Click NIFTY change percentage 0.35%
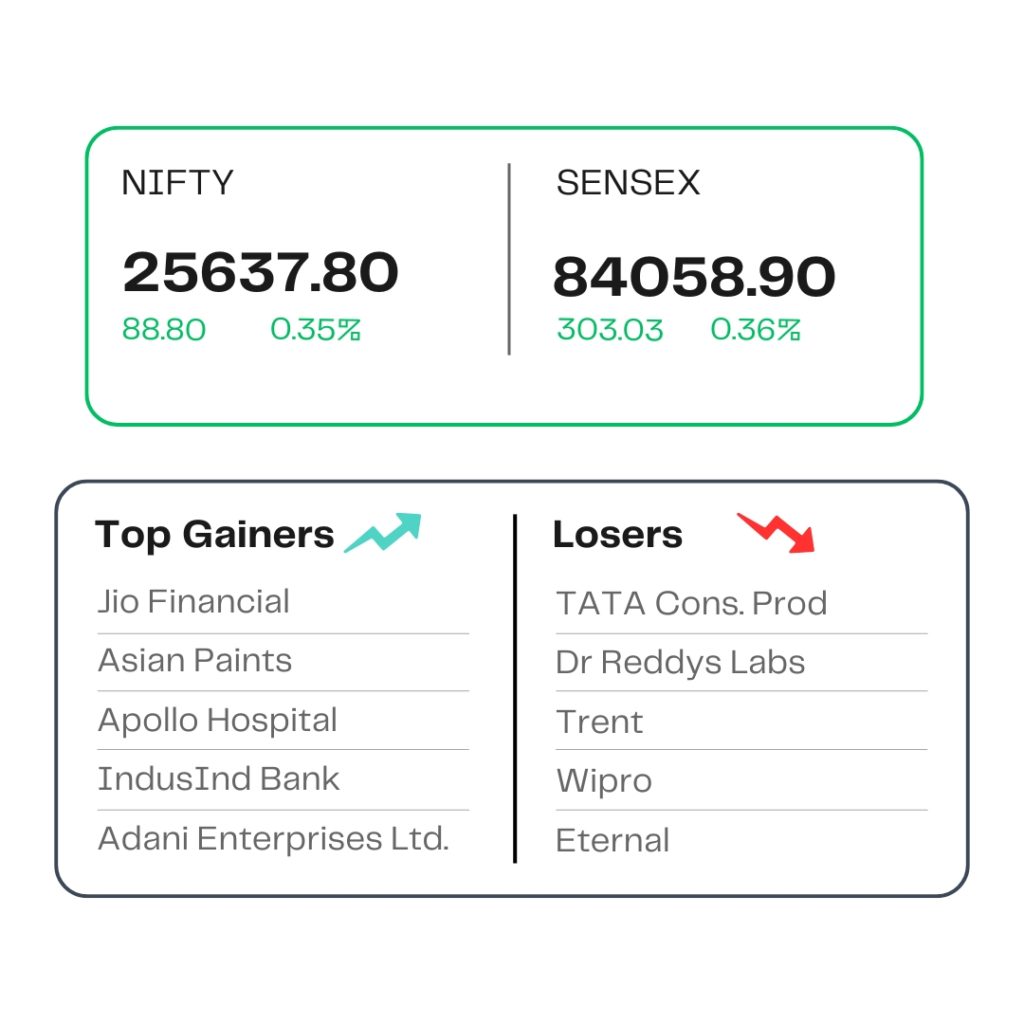1024x1024 pixels. coord(315,329)
